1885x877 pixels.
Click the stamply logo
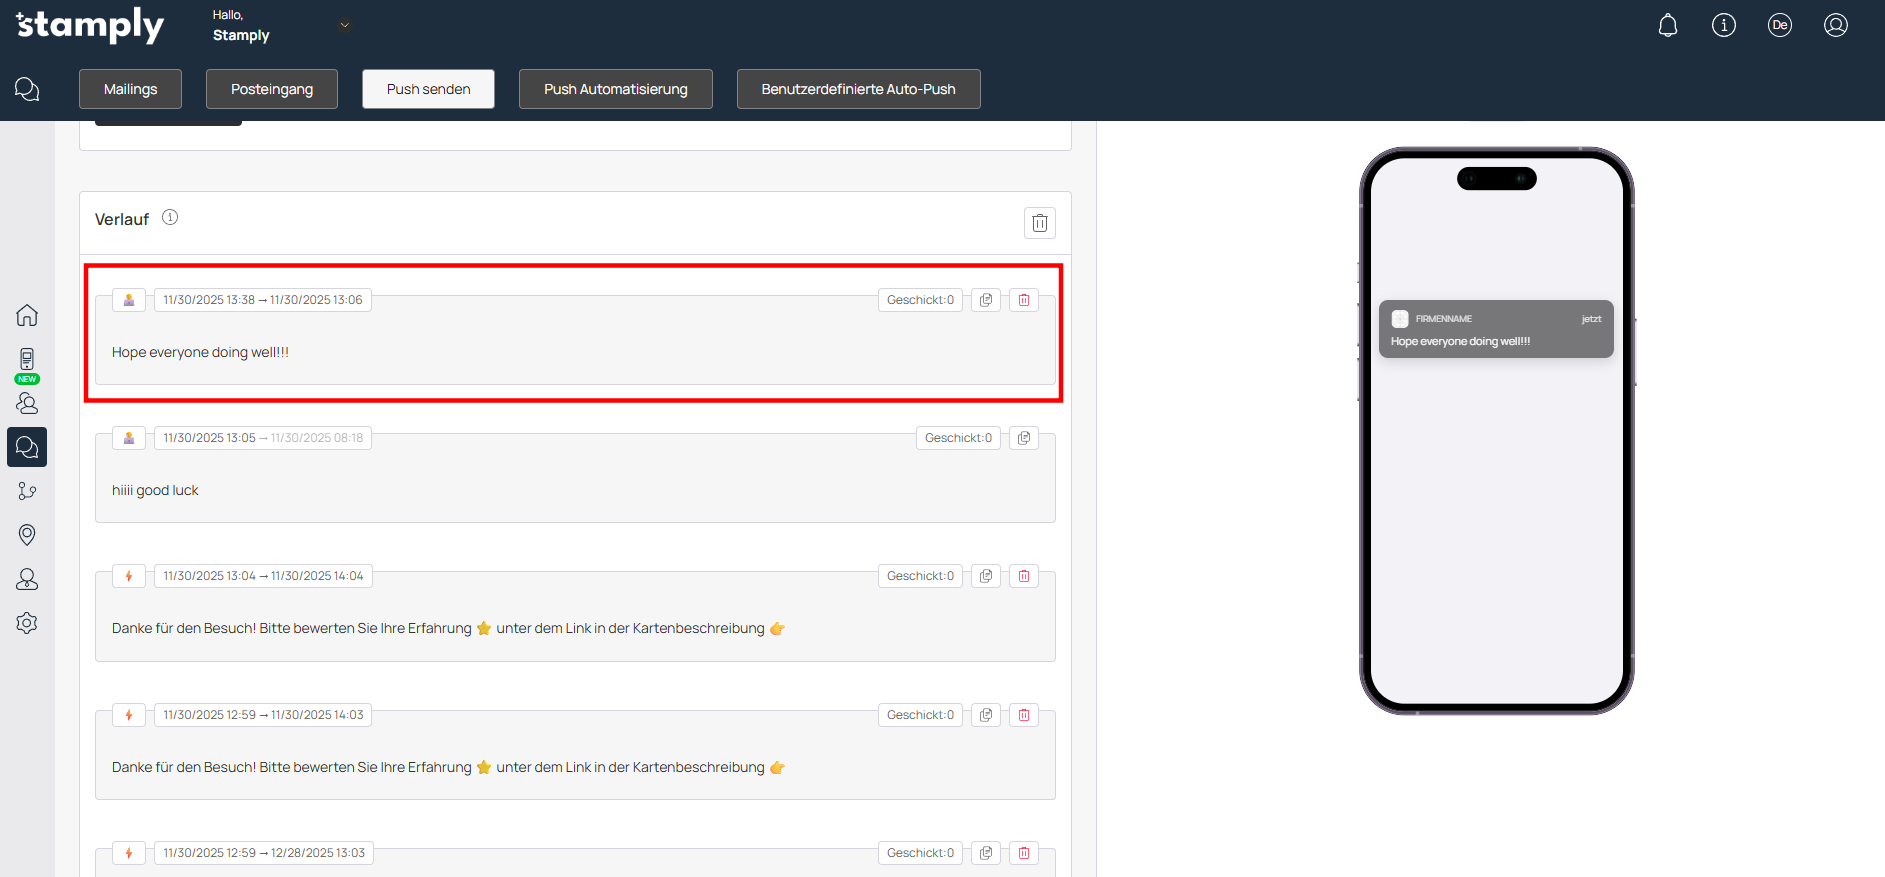pos(90,25)
